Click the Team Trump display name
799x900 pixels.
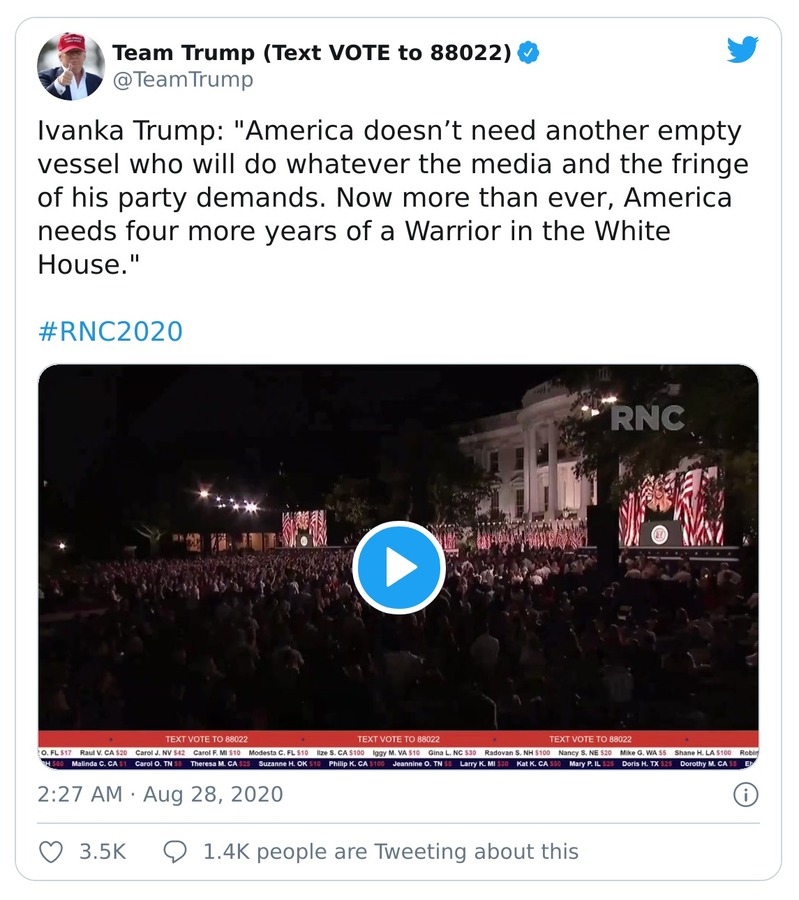click(310, 53)
